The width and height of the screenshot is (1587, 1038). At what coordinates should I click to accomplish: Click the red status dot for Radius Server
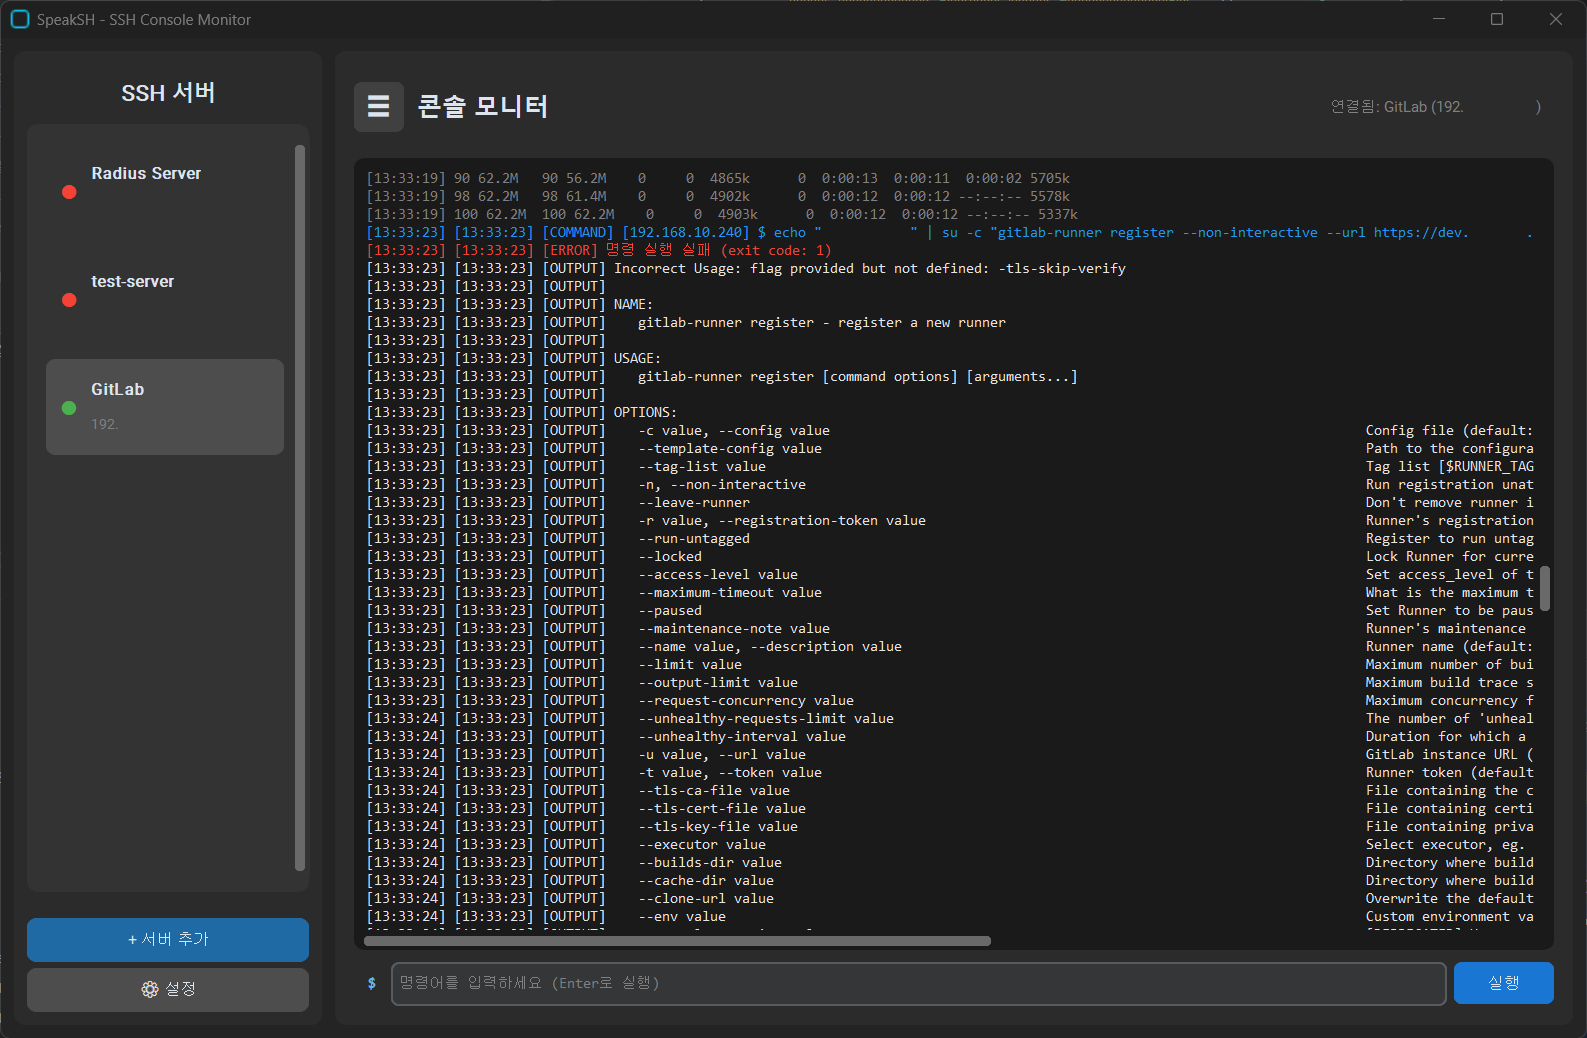pos(69,192)
